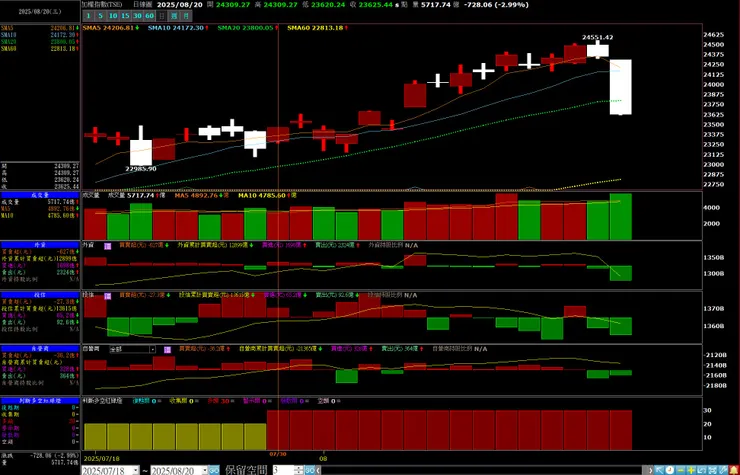The image size is (740, 475).
Task: Select the 60-minute timeframe button
Action: [150, 16]
